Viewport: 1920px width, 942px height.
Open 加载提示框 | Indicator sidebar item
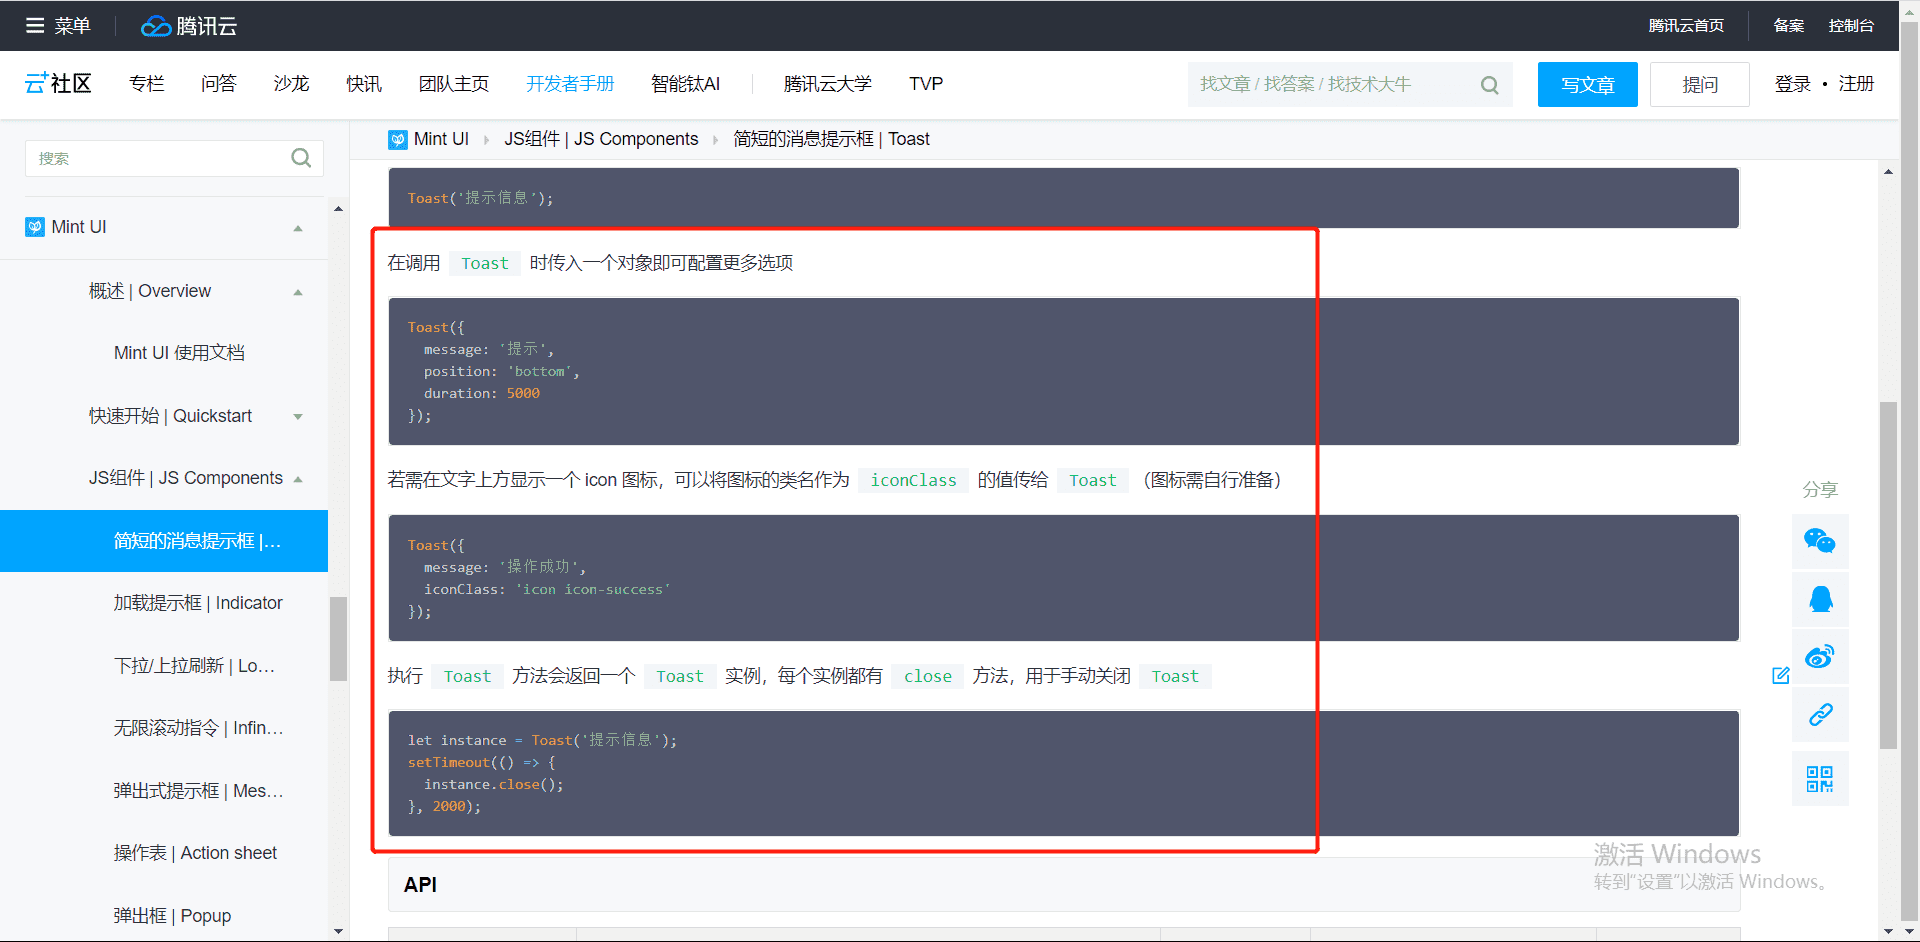coord(198,603)
